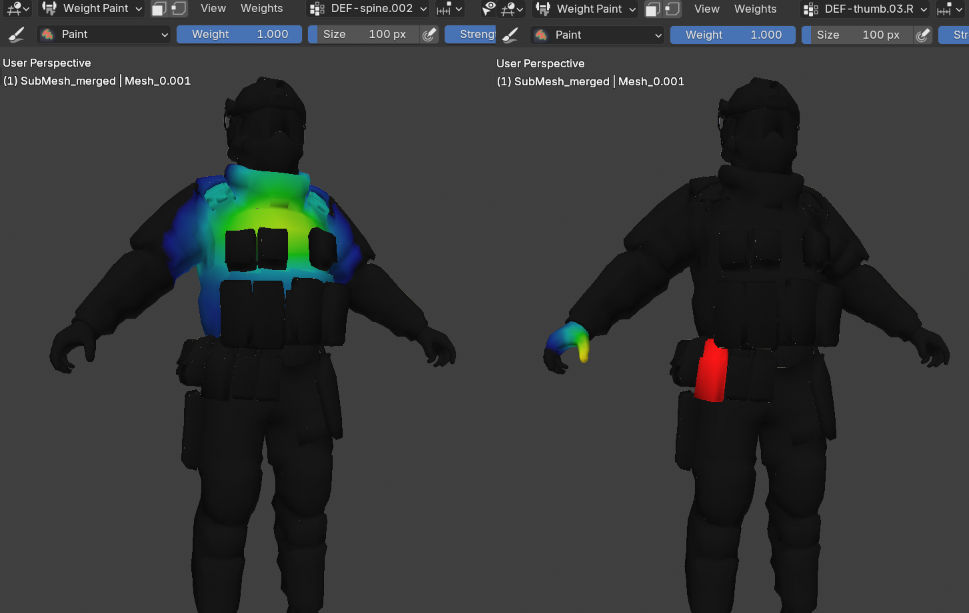
Task: Open View menu in left viewport
Action: point(213,9)
